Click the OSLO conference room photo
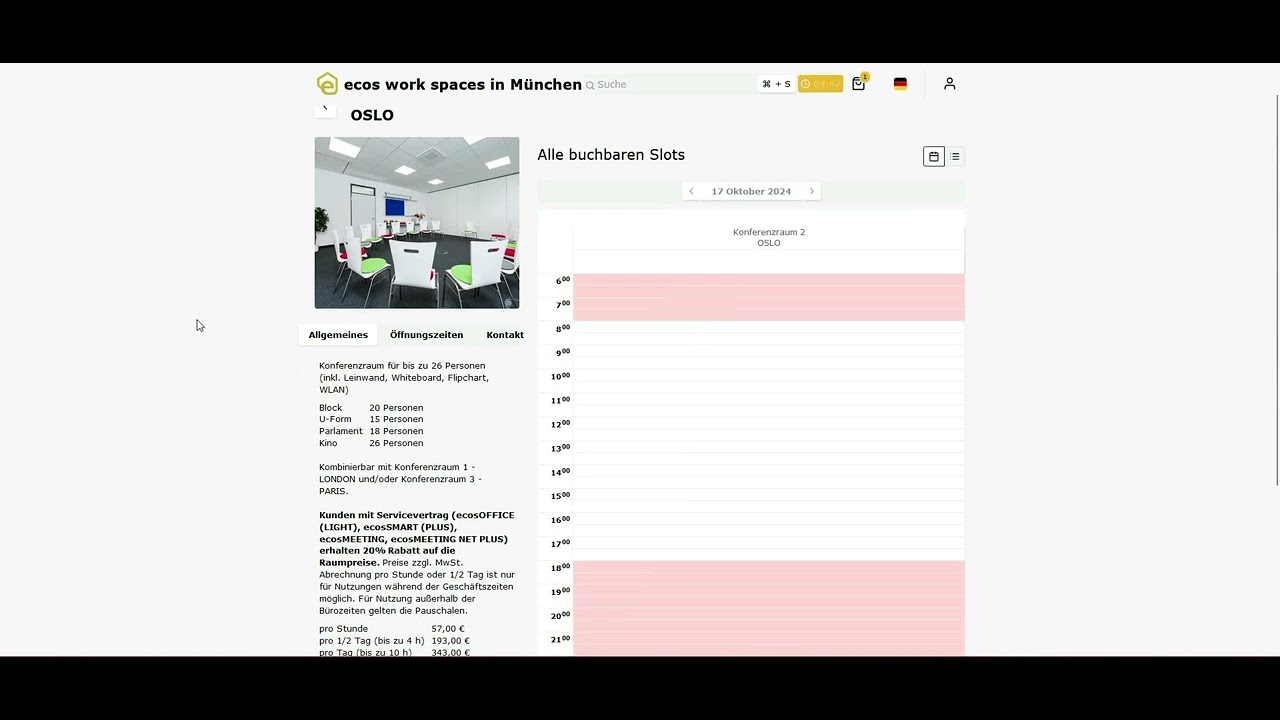 click(417, 223)
